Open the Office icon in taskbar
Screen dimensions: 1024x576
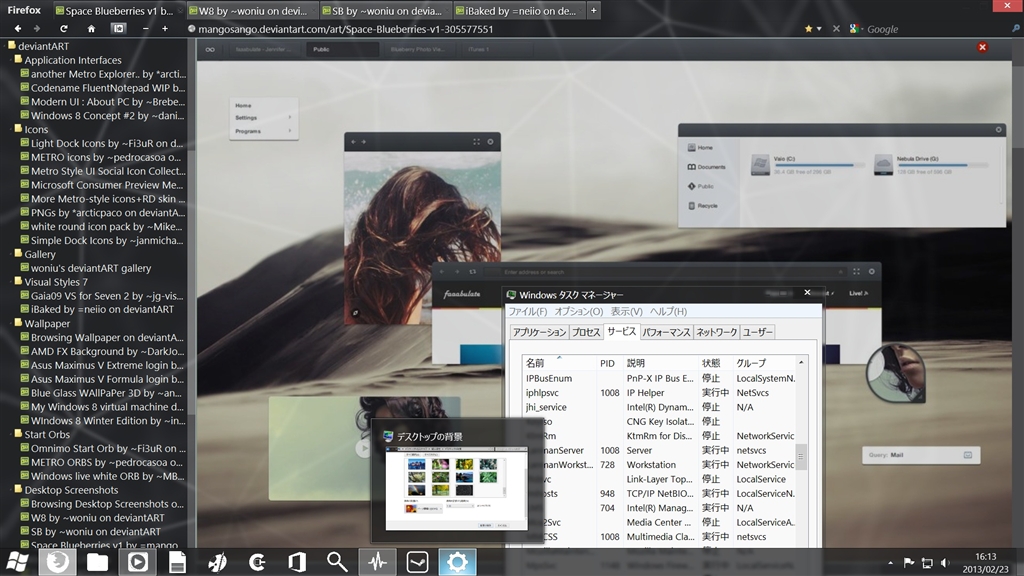pyautogui.click(x=297, y=562)
